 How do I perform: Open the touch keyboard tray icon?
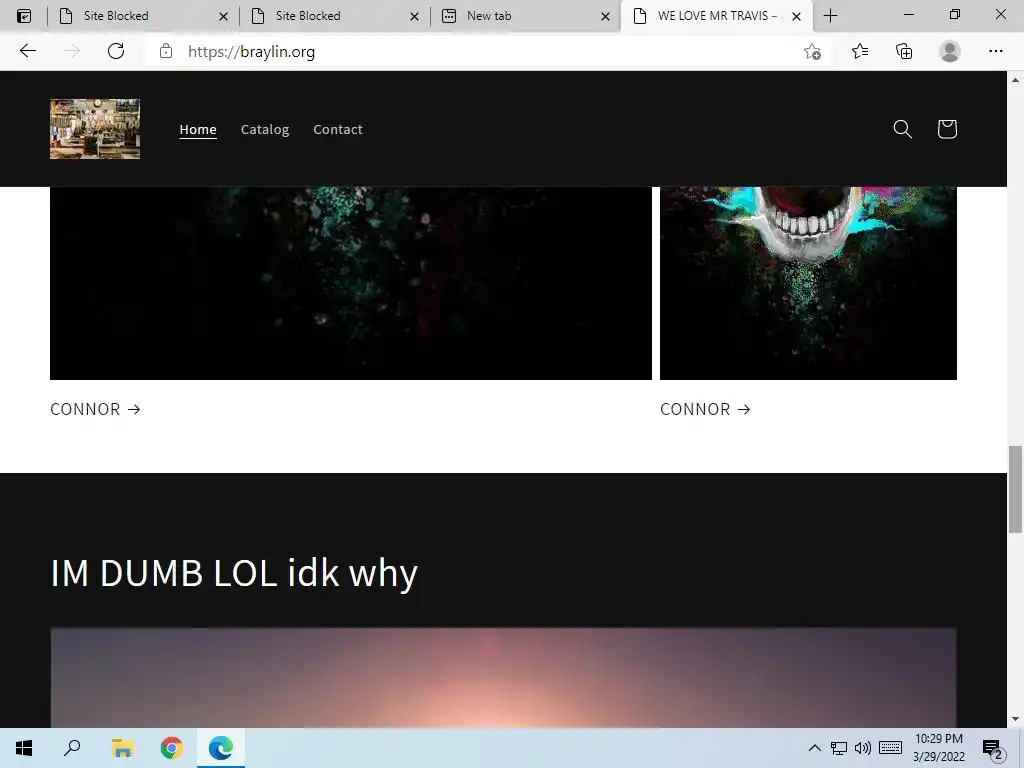pyautogui.click(x=890, y=748)
